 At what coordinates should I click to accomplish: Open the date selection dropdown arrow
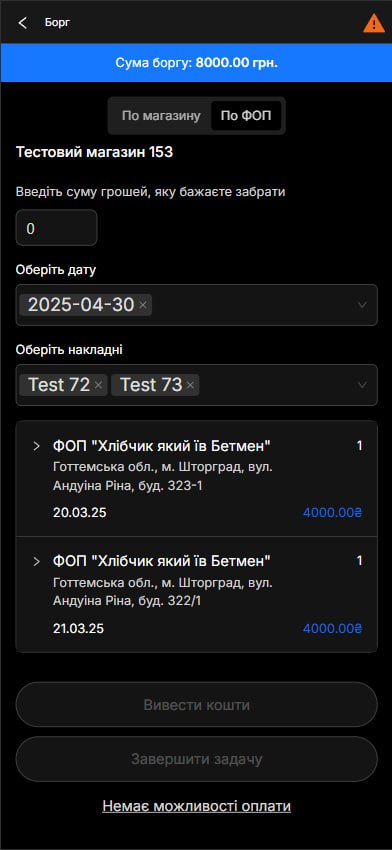362,305
